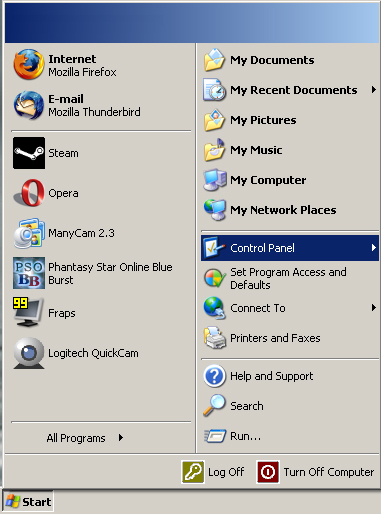Screen dimensions: 381x514
Task: Select the My Music entry text
Action: (x=256, y=150)
